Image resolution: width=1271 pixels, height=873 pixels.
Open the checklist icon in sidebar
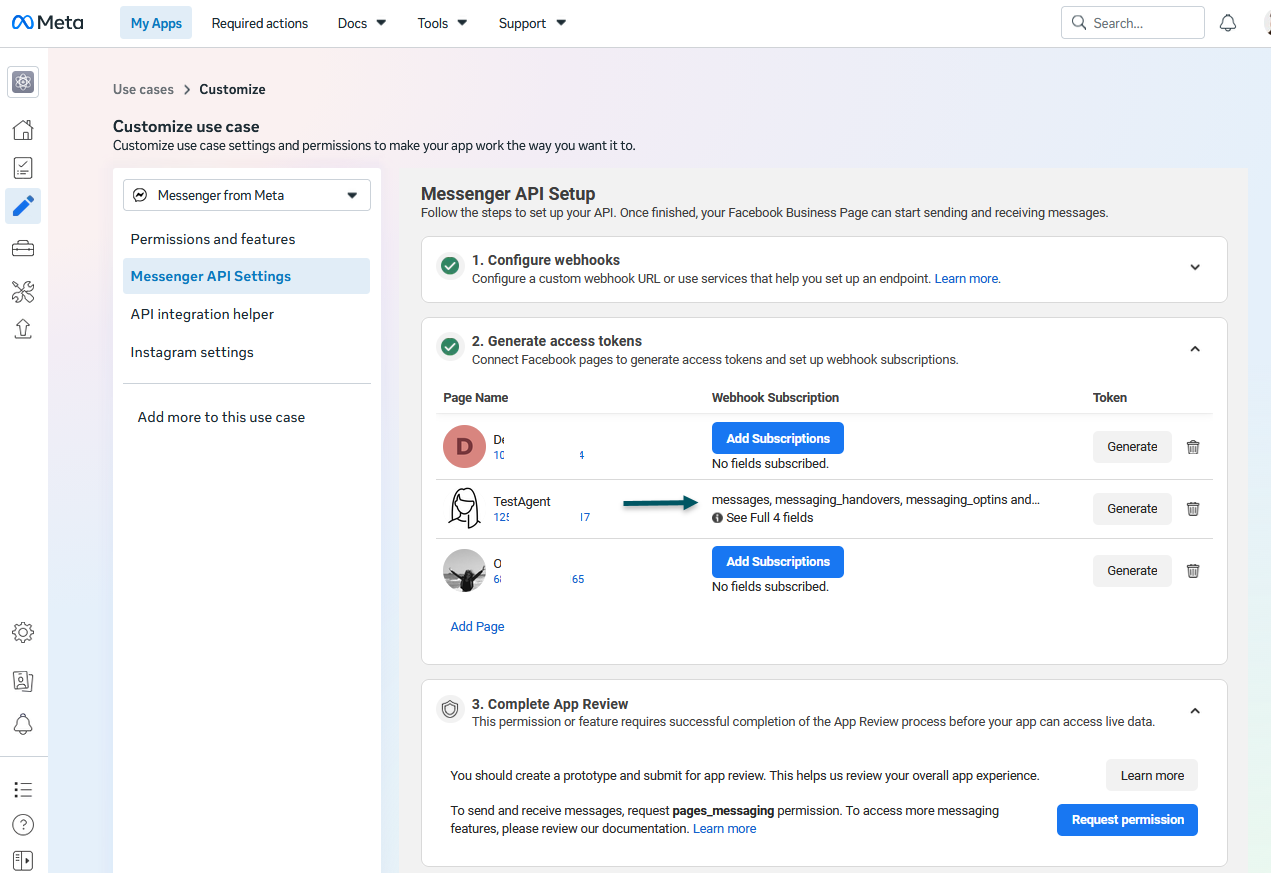[x=23, y=168]
